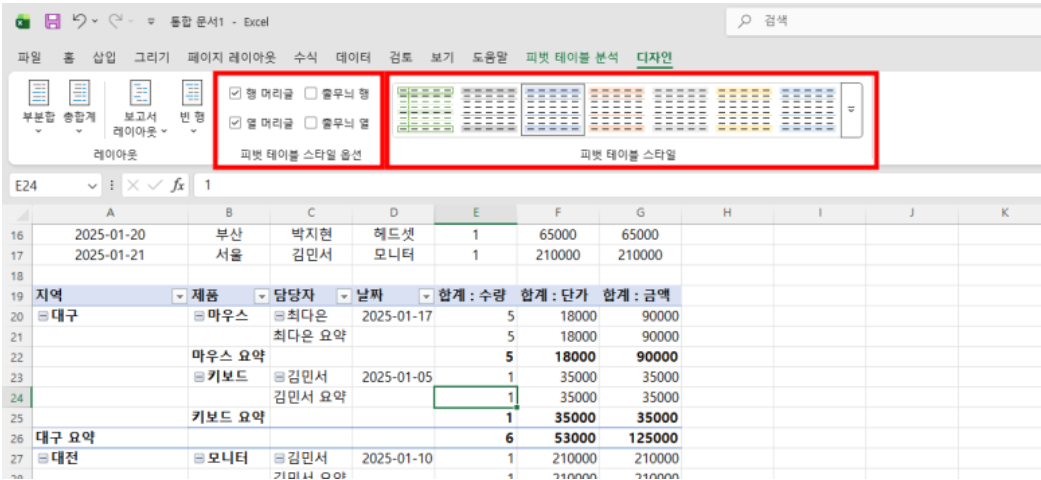Toggle the 열 머리글 checkbox
The height and width of the screenshot is (480, 1041).
coord(235,123)
